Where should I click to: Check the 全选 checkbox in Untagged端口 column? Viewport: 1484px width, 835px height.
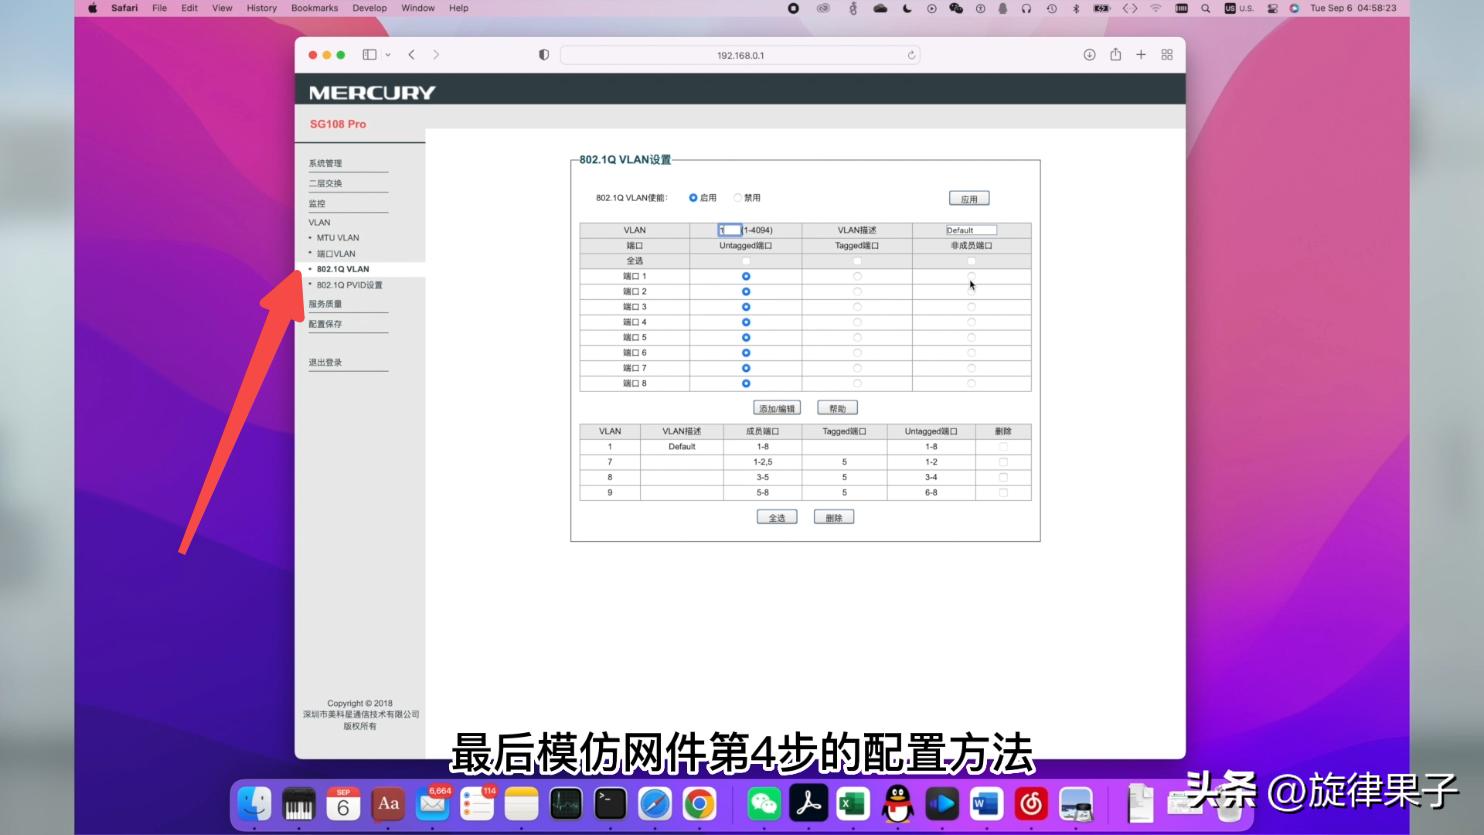[745, 260]
